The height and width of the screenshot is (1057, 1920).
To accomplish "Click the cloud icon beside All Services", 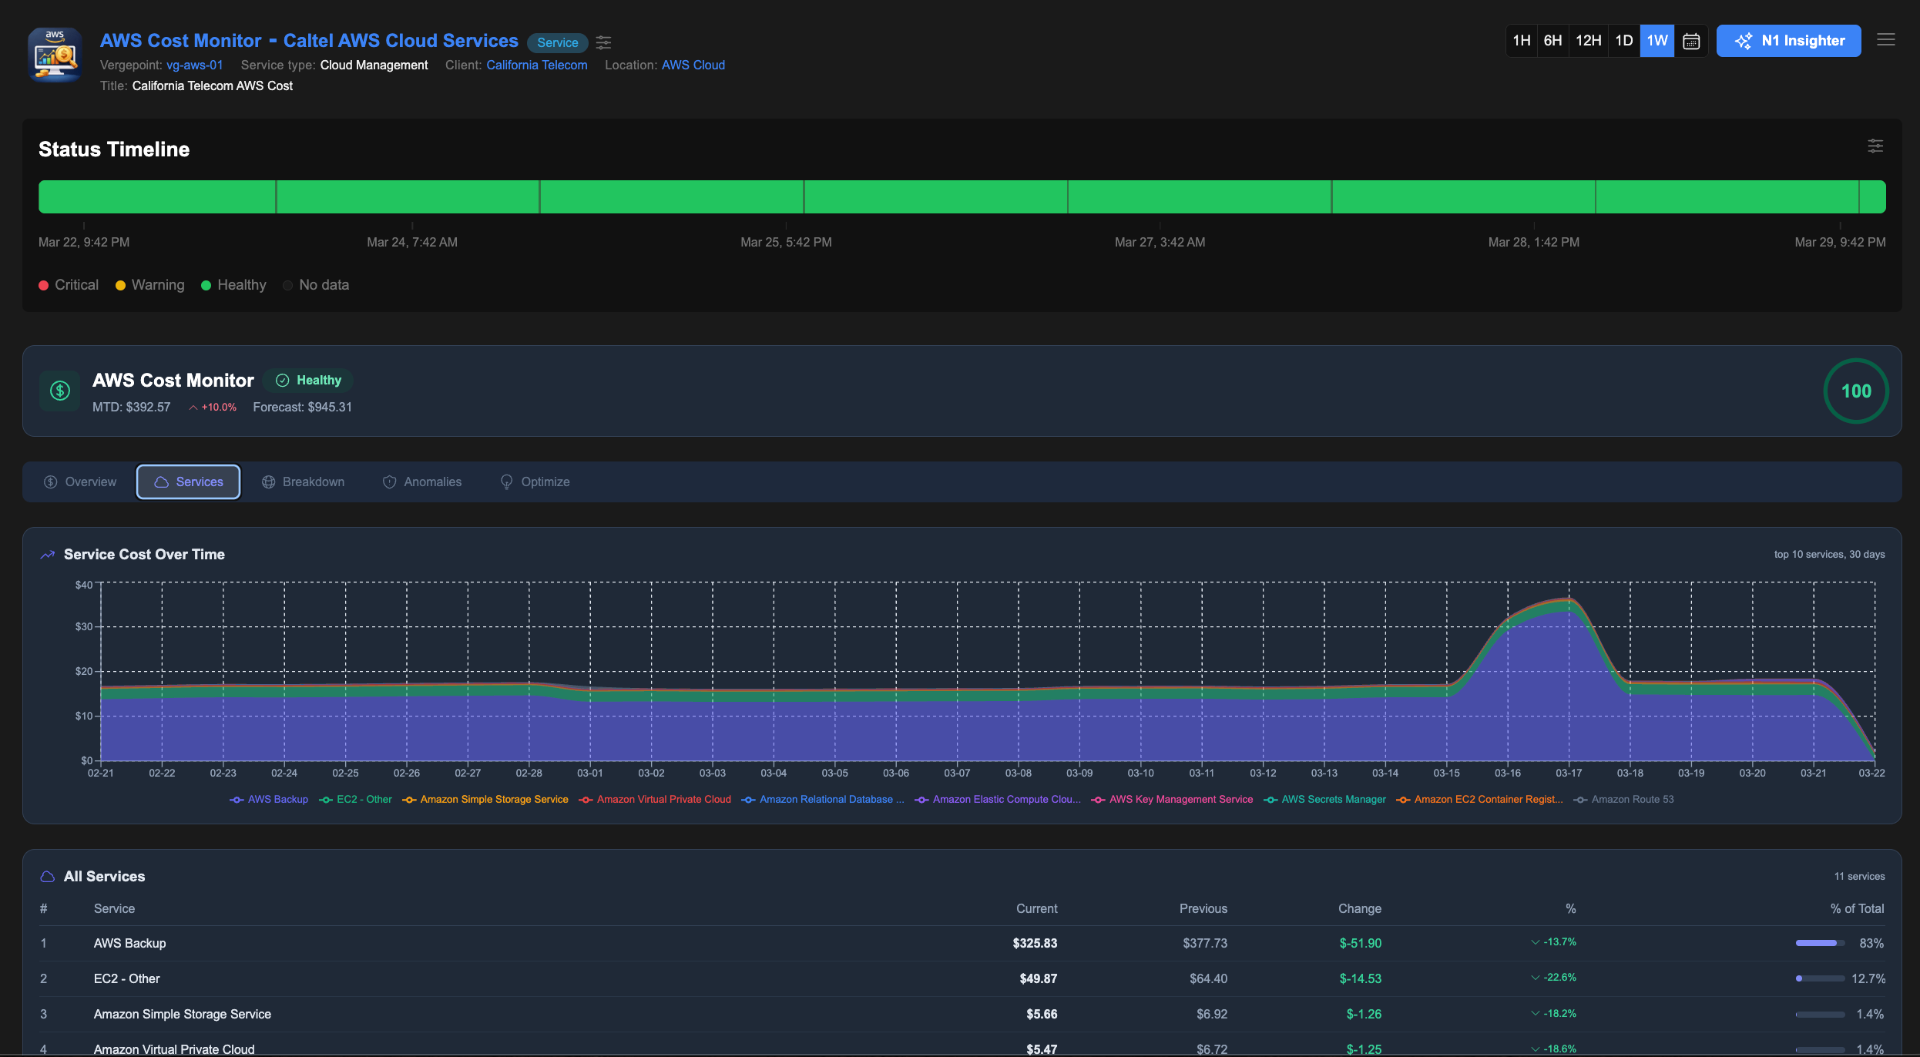I will tap(46, 875).
